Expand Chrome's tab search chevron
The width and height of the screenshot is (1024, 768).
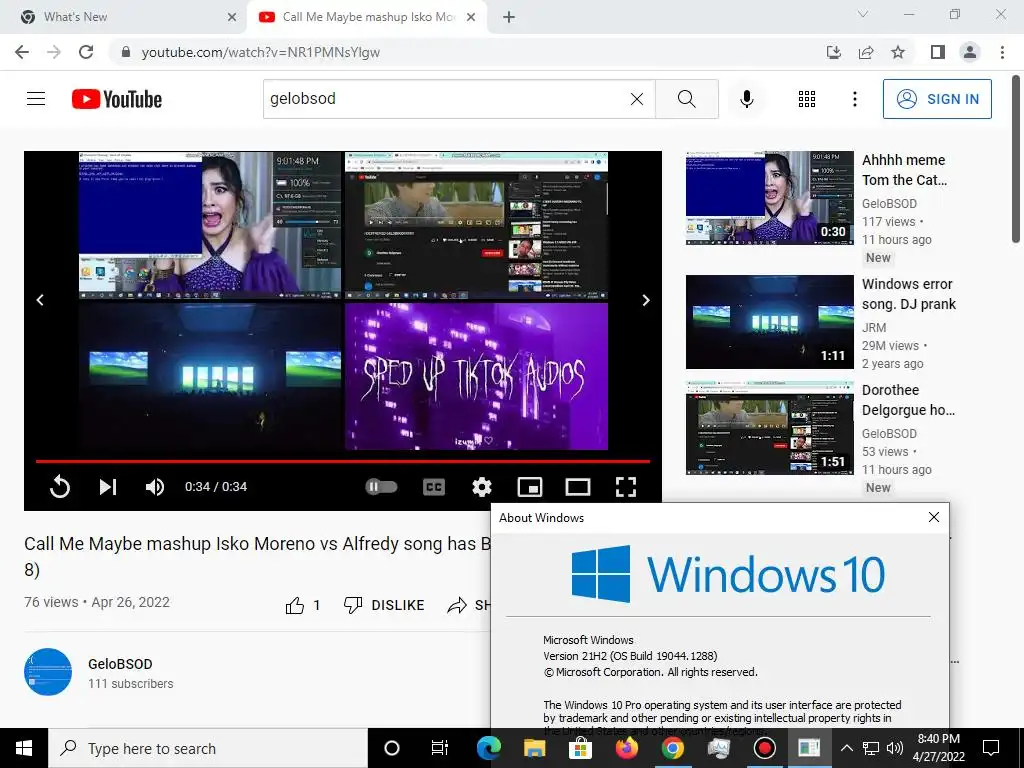(863, 14)
